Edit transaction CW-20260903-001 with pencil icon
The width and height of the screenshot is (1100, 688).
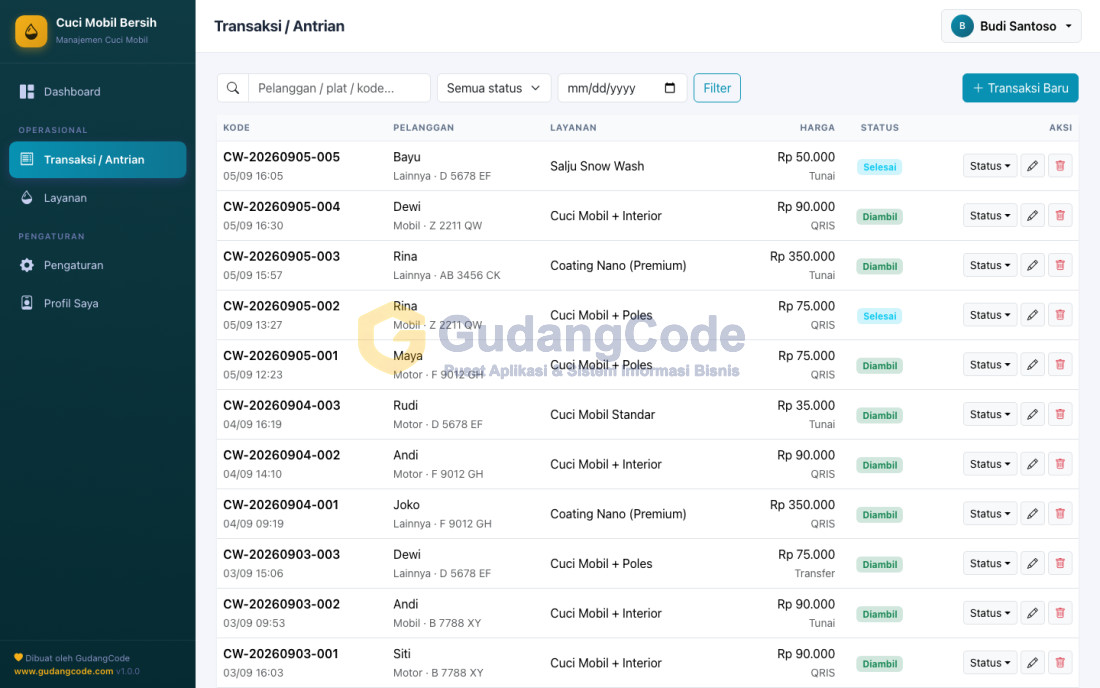coord(1032,663)
